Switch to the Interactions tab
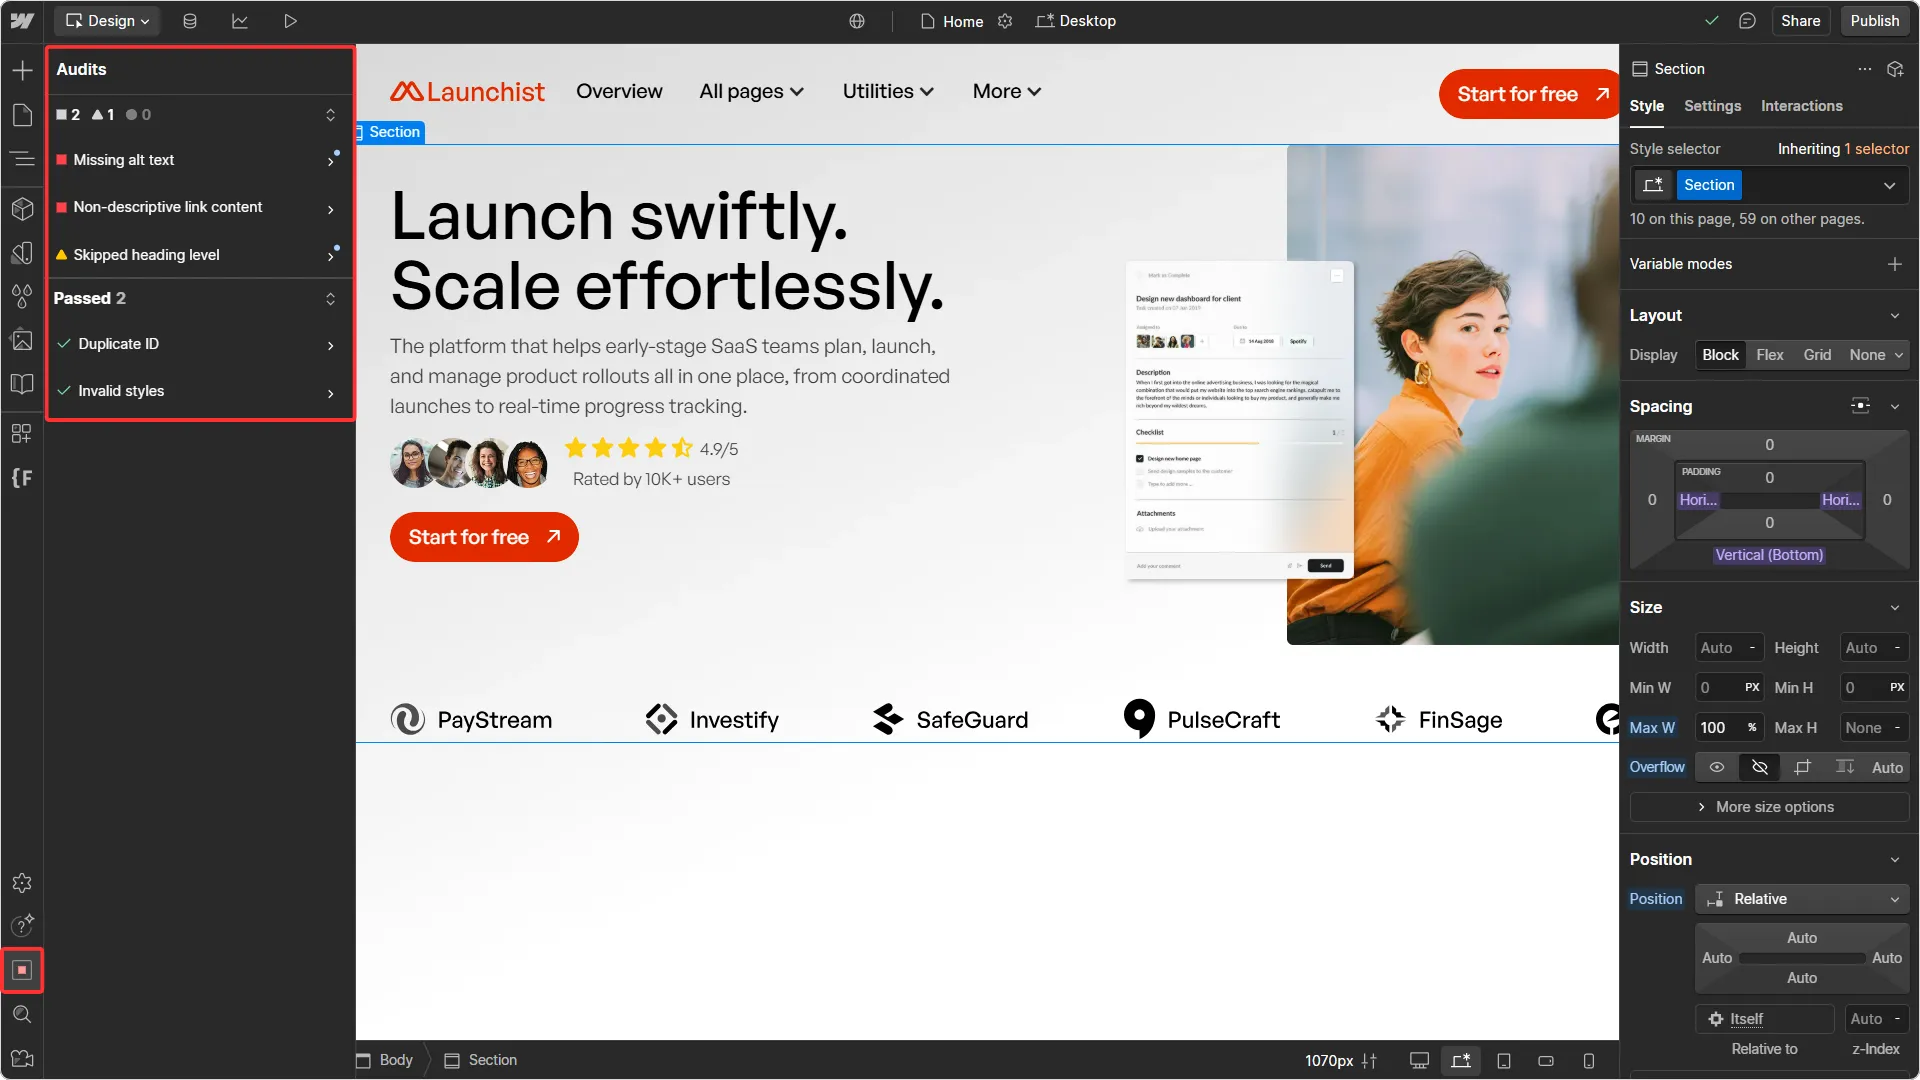The image size is (1920, 1080). pos(1801,106)
